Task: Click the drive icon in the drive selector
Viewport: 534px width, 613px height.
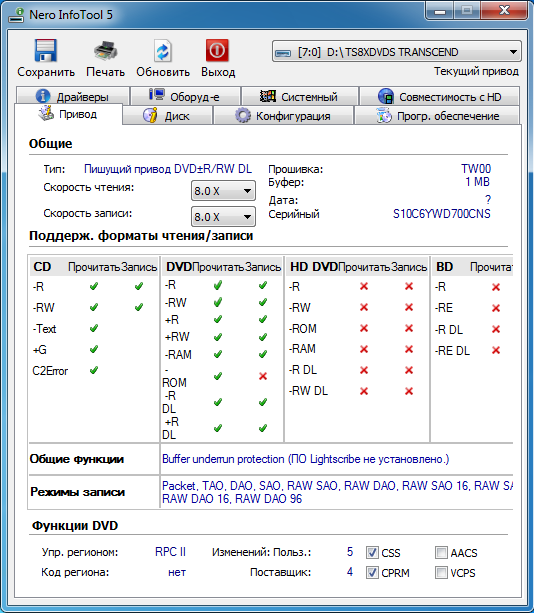Action: click(283, 52)
